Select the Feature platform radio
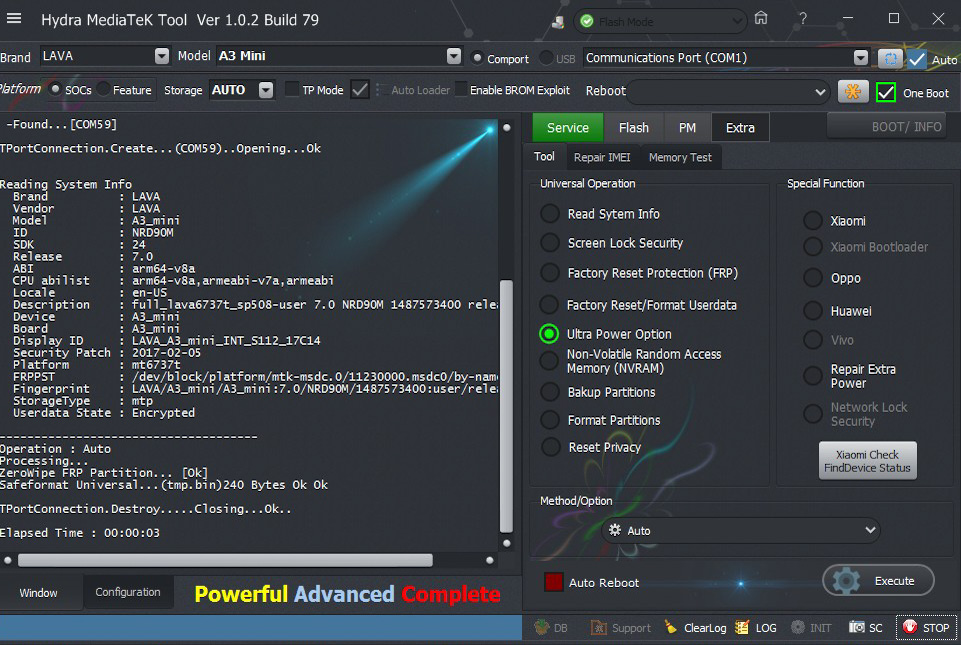This screenshot has width=961, height=645. tap(104, 90)
